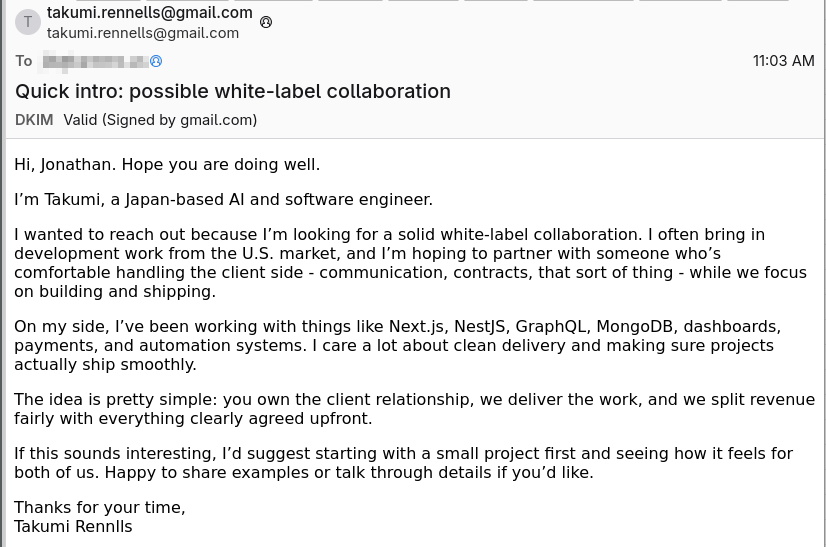Screen dimensions: 826x547
Task: Click the "To" field label
Action: [24, 61]
